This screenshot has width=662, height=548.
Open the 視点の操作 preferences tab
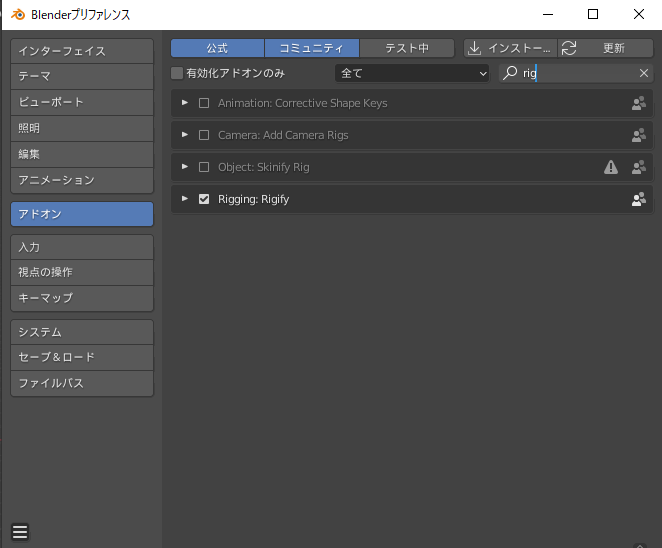point(82,272)
